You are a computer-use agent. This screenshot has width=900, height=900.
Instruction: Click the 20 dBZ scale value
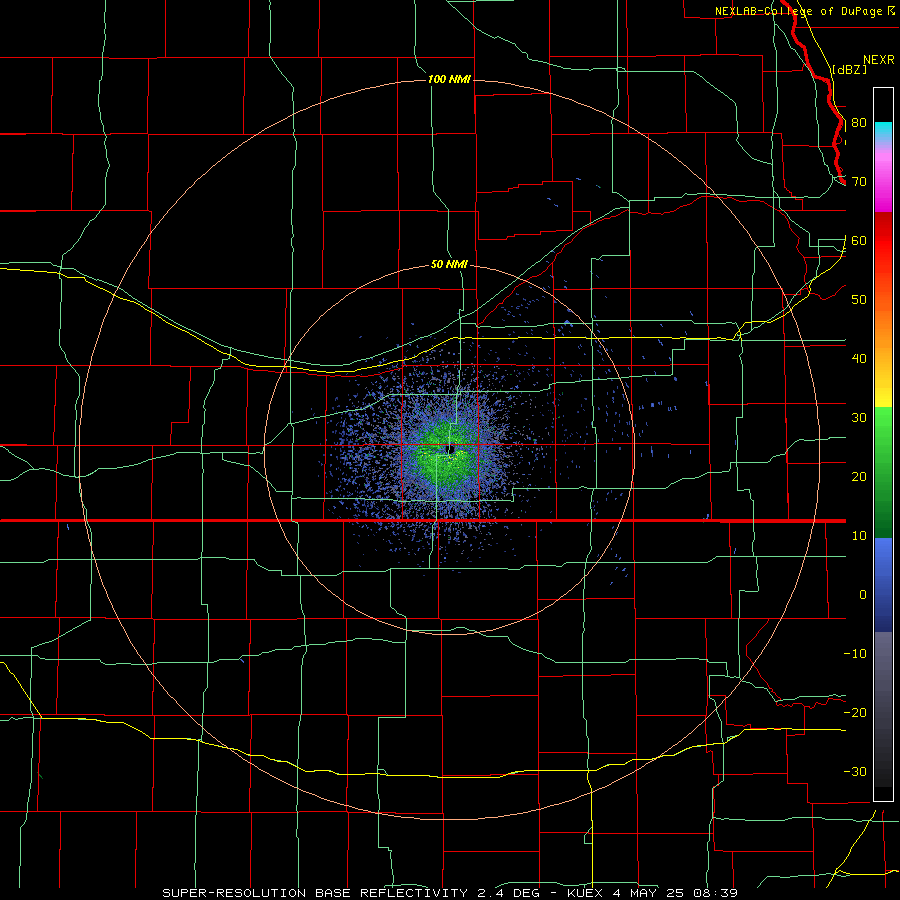[x=859, y=477]
